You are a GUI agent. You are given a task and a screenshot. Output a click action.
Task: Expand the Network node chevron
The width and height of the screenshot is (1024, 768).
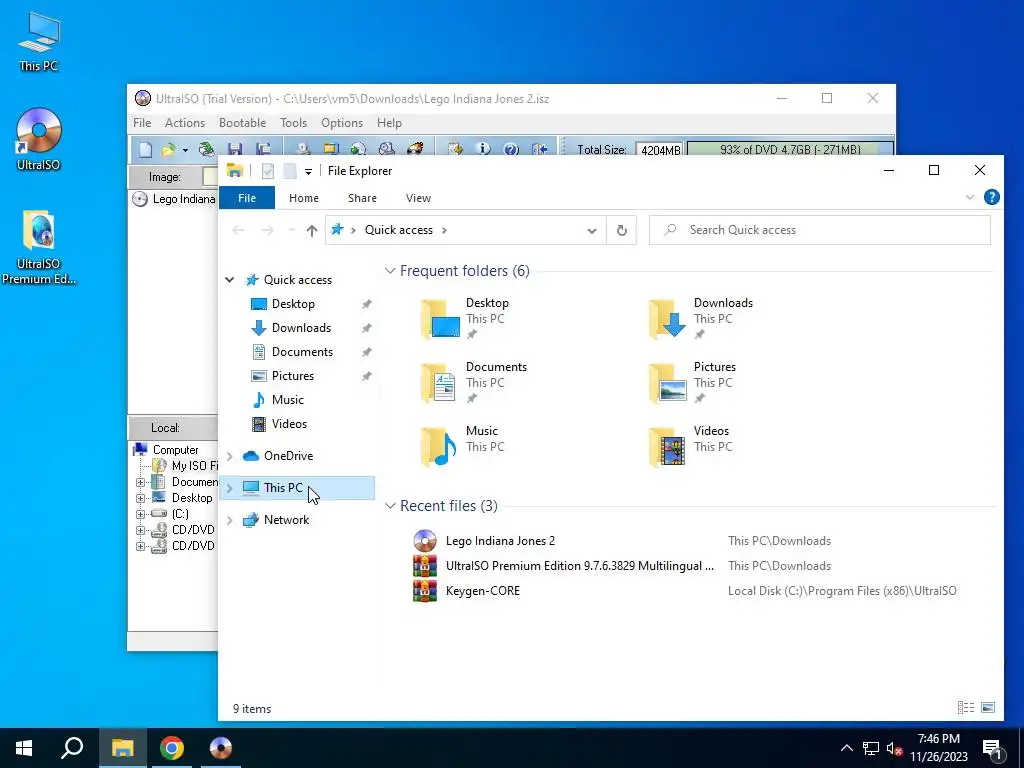point(229,520)
